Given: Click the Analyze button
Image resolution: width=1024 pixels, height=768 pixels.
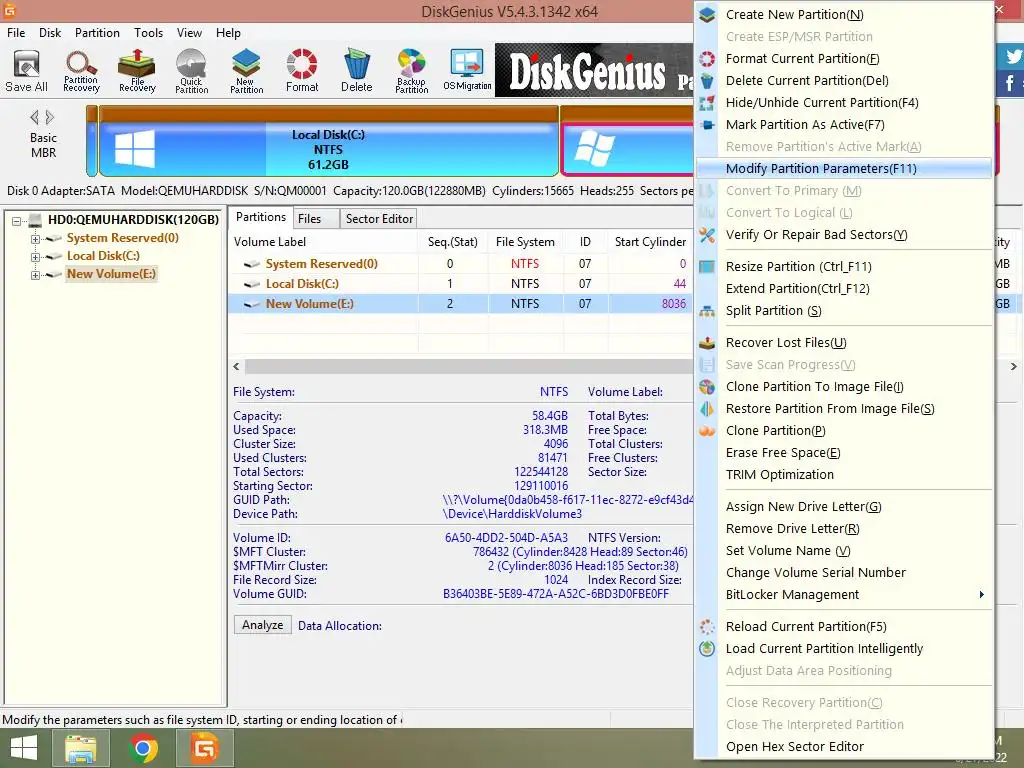Looking at the screenshot, I should (x=263, y=625).
